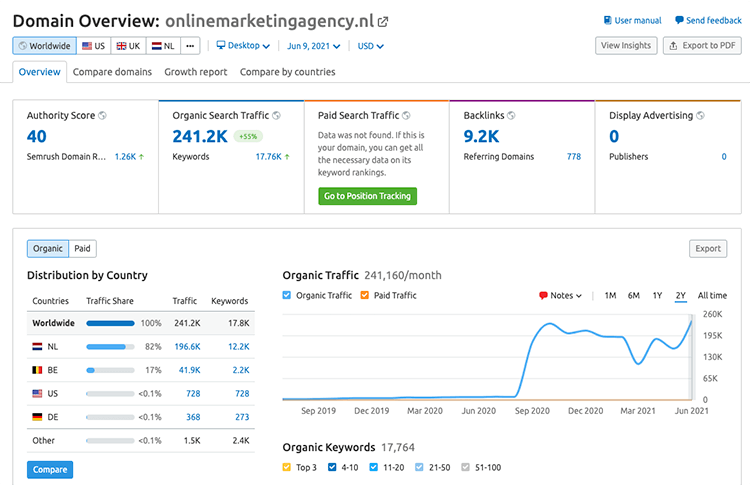Viewport: 750px width, 485px height.
Task: Open the Compare domains tab
Action: (x=112, y=72)
